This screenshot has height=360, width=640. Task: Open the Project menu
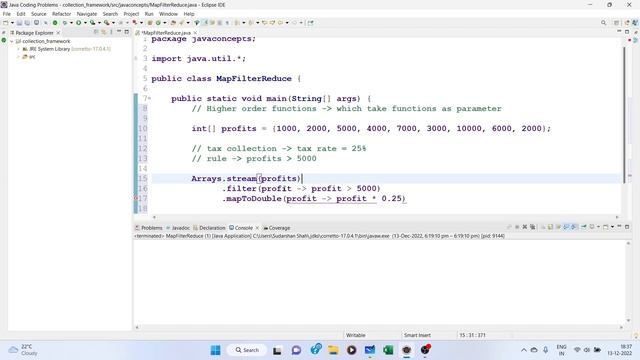coord(131,14)
